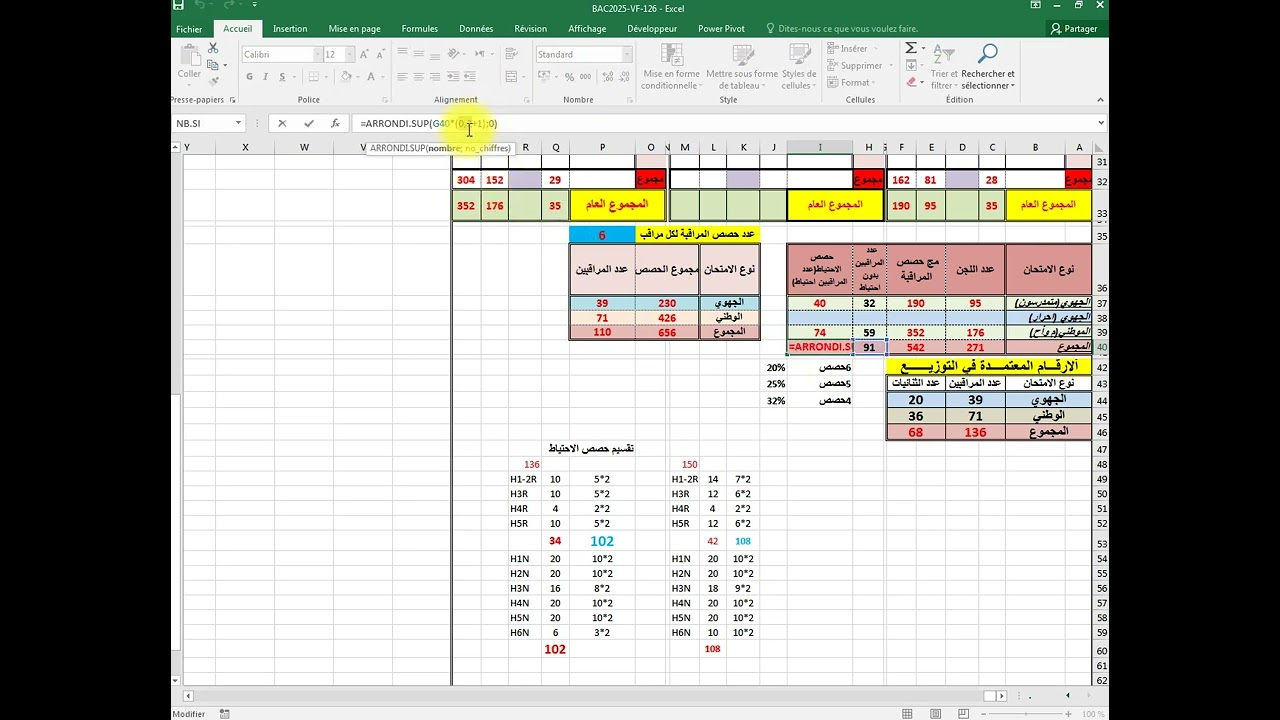The height and width of the screenshot is (720, 1280).
Task: Open the Format cells menu
Action: [850, 82]
